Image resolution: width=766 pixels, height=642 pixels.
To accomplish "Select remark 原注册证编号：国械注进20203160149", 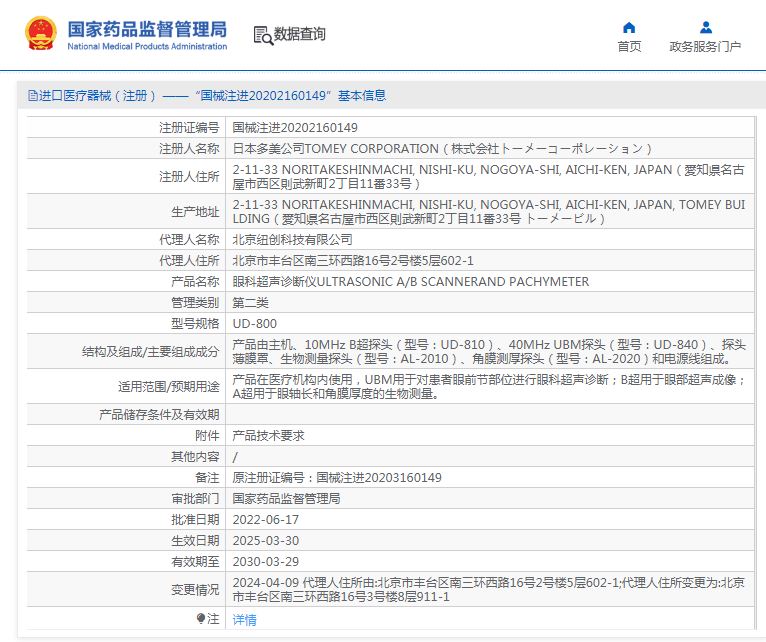I will tap(337, 477).
